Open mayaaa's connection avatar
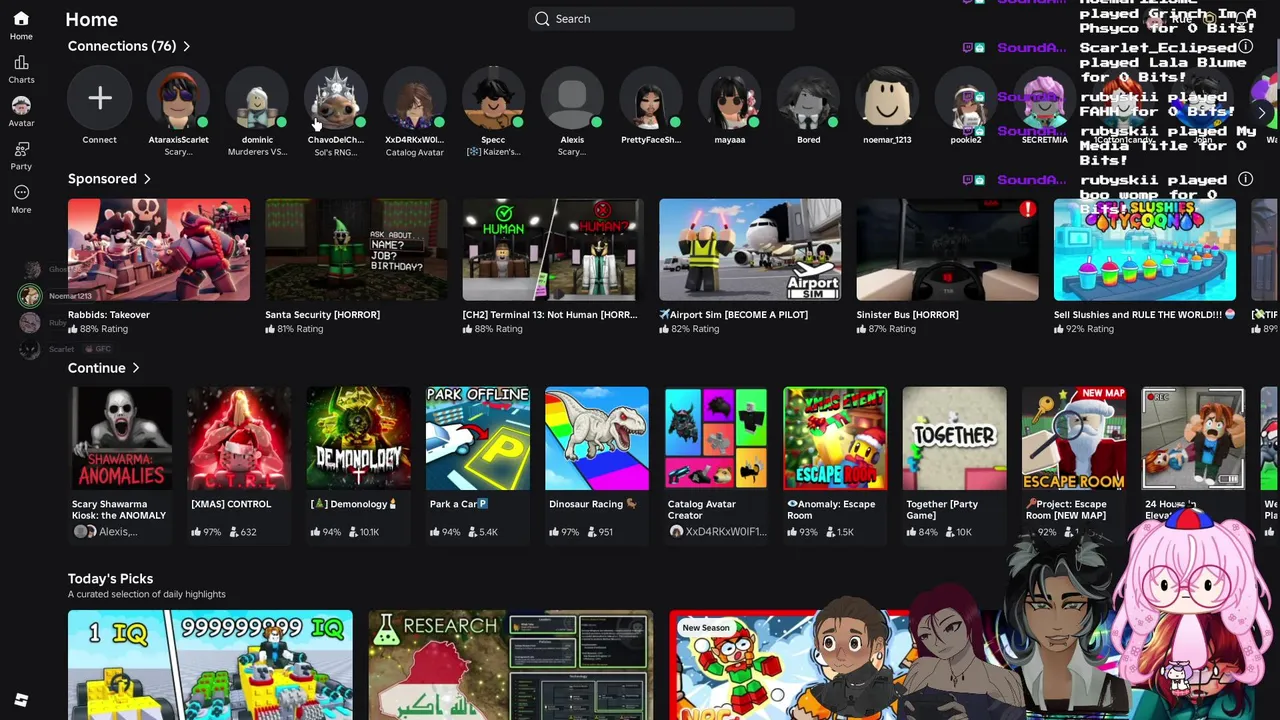1280x720 pixels. [730, 98]
